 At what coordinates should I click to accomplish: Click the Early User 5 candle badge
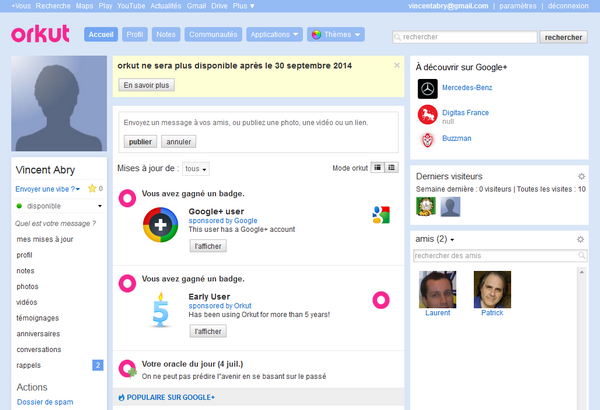pyautogui.click(x=161, y=310)
